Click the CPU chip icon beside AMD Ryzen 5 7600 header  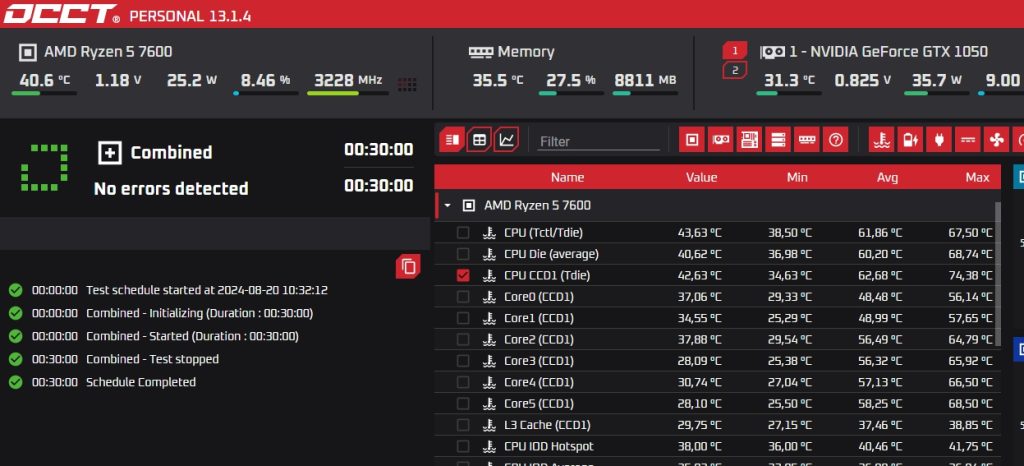[x=27, y=52]
